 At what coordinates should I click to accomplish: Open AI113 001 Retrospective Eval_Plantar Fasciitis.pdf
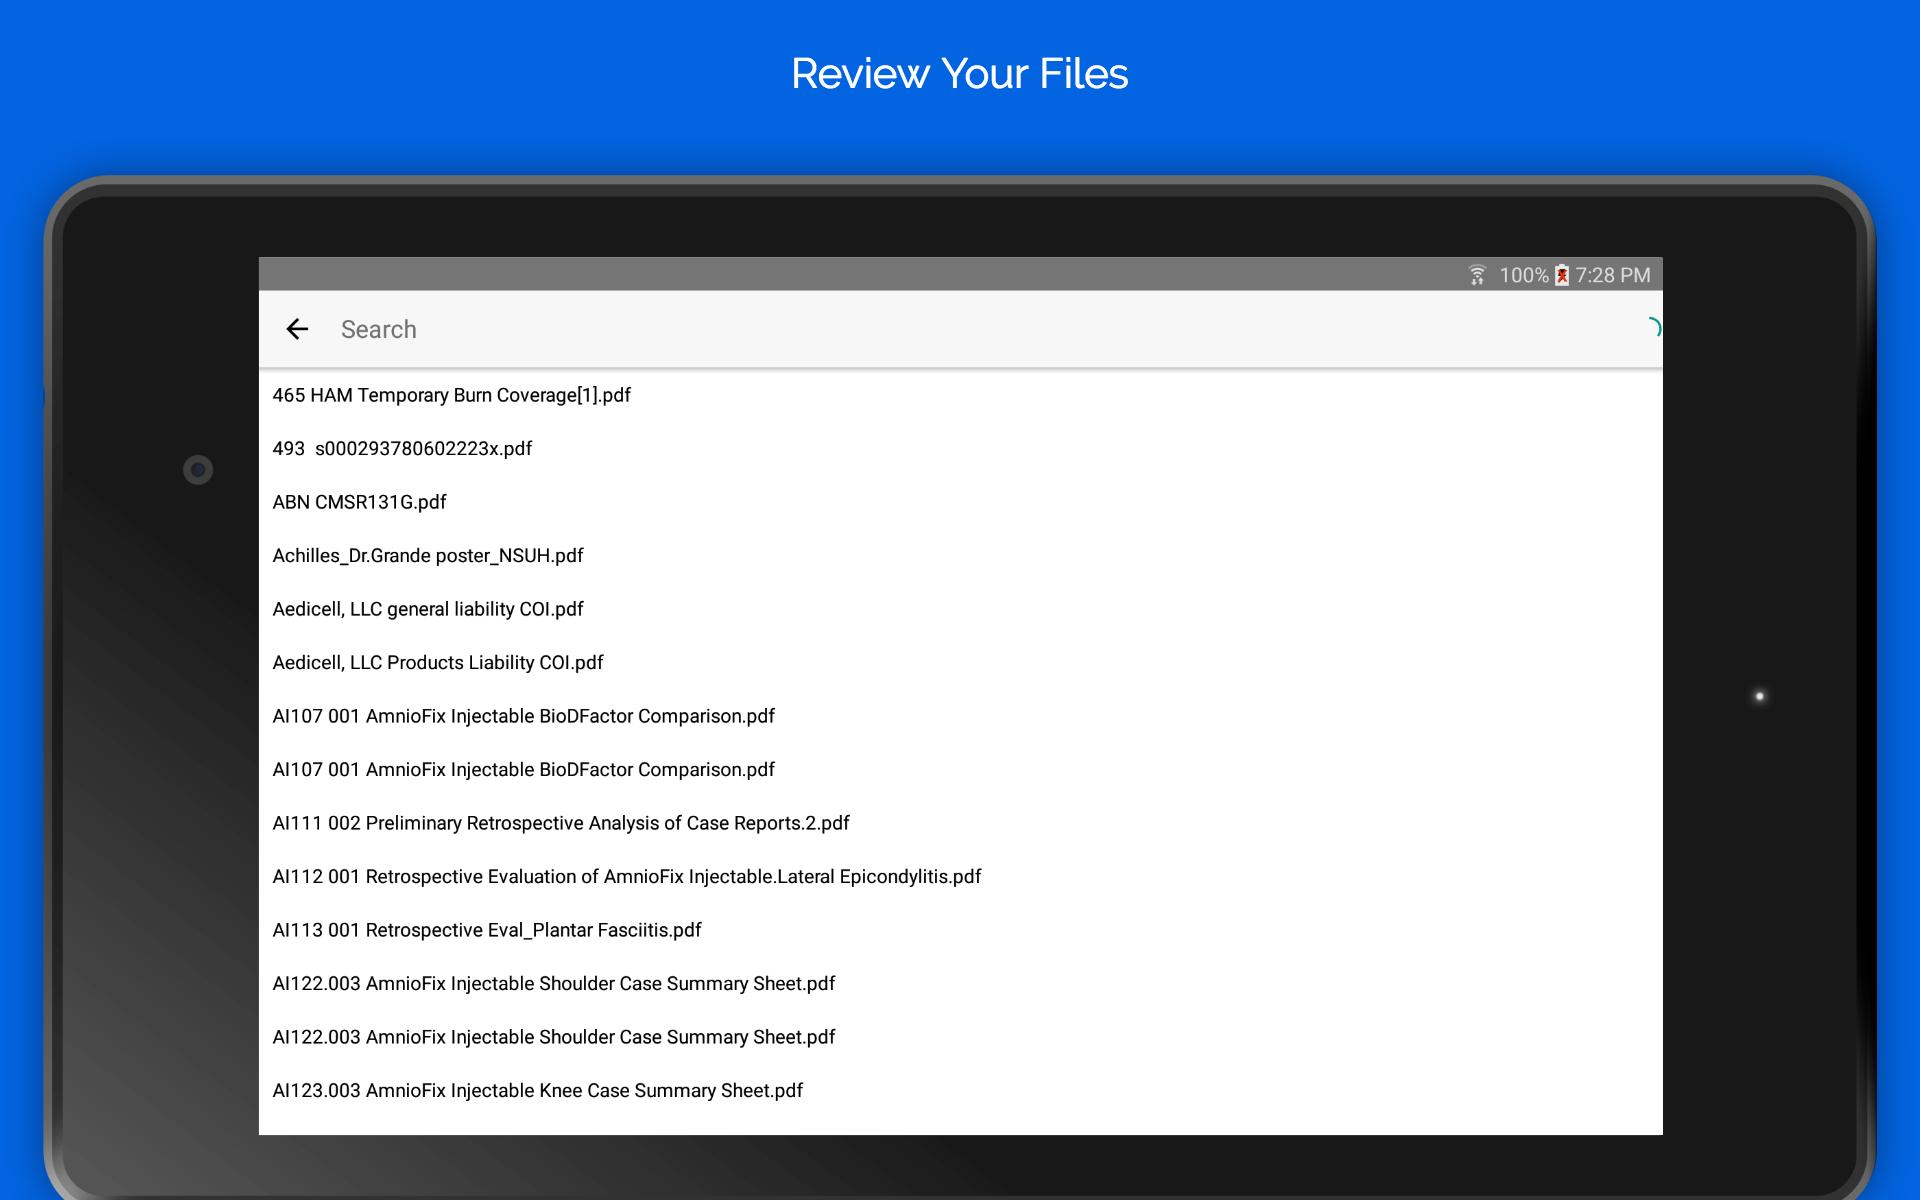tap(960, 930)
